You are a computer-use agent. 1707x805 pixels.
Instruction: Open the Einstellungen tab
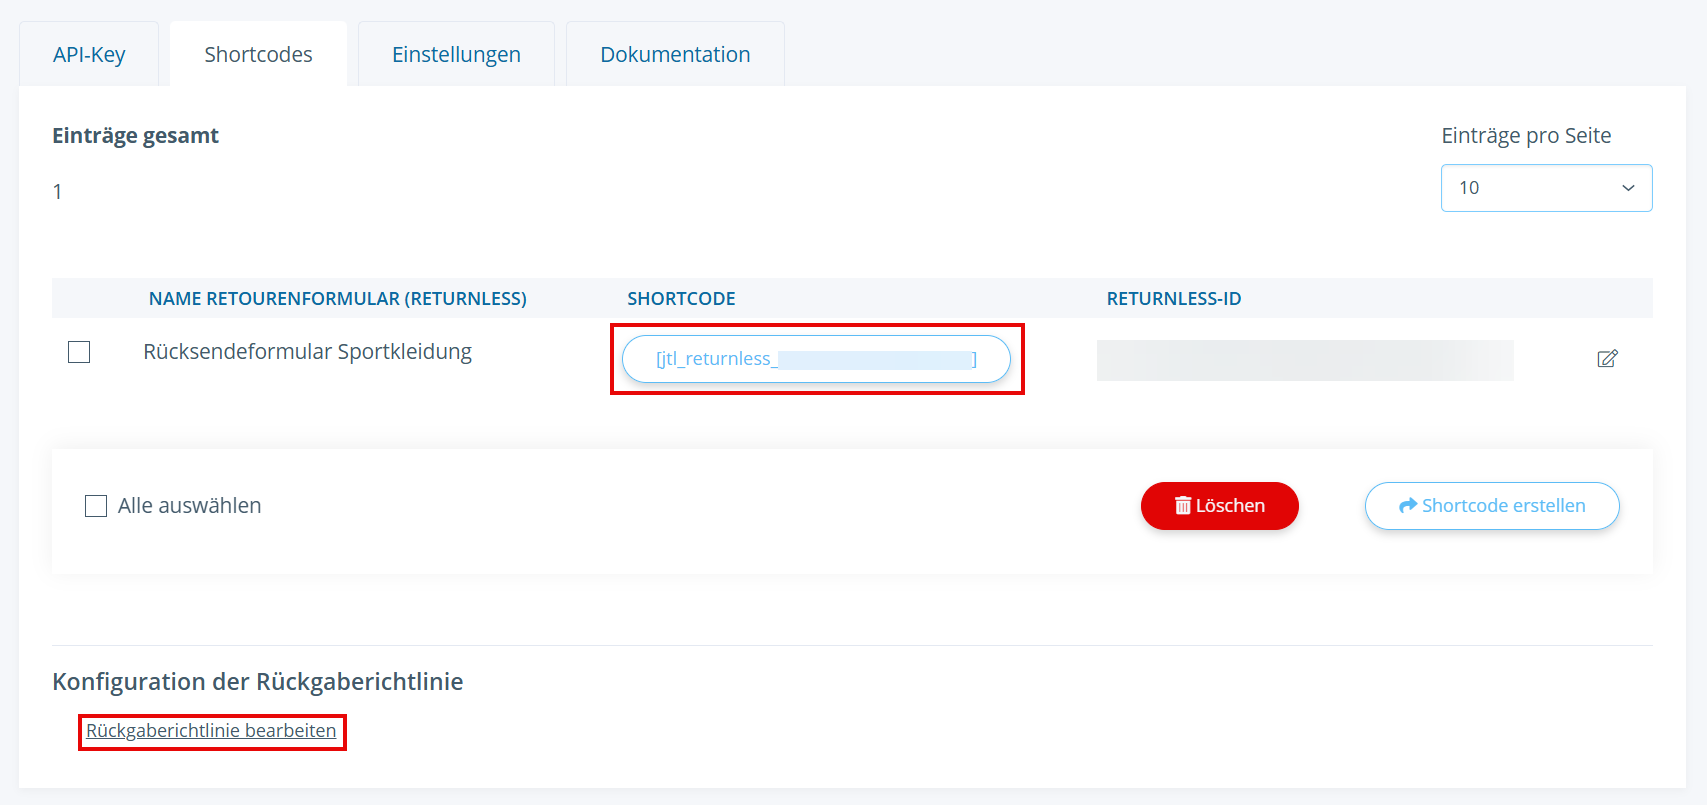(x=456, y=55)
